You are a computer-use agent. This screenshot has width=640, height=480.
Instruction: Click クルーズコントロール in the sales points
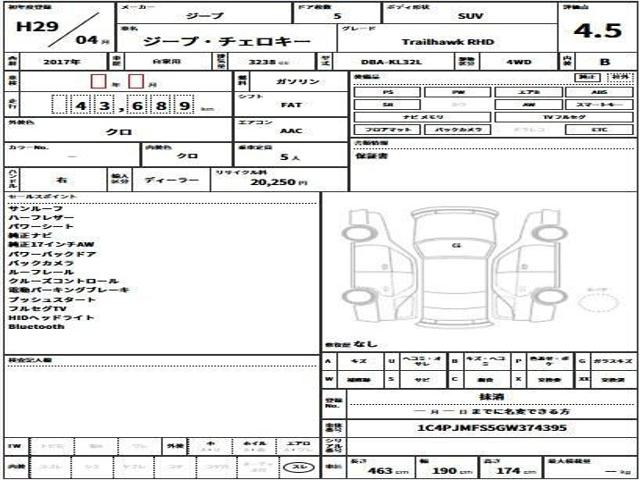coord(63,281)
